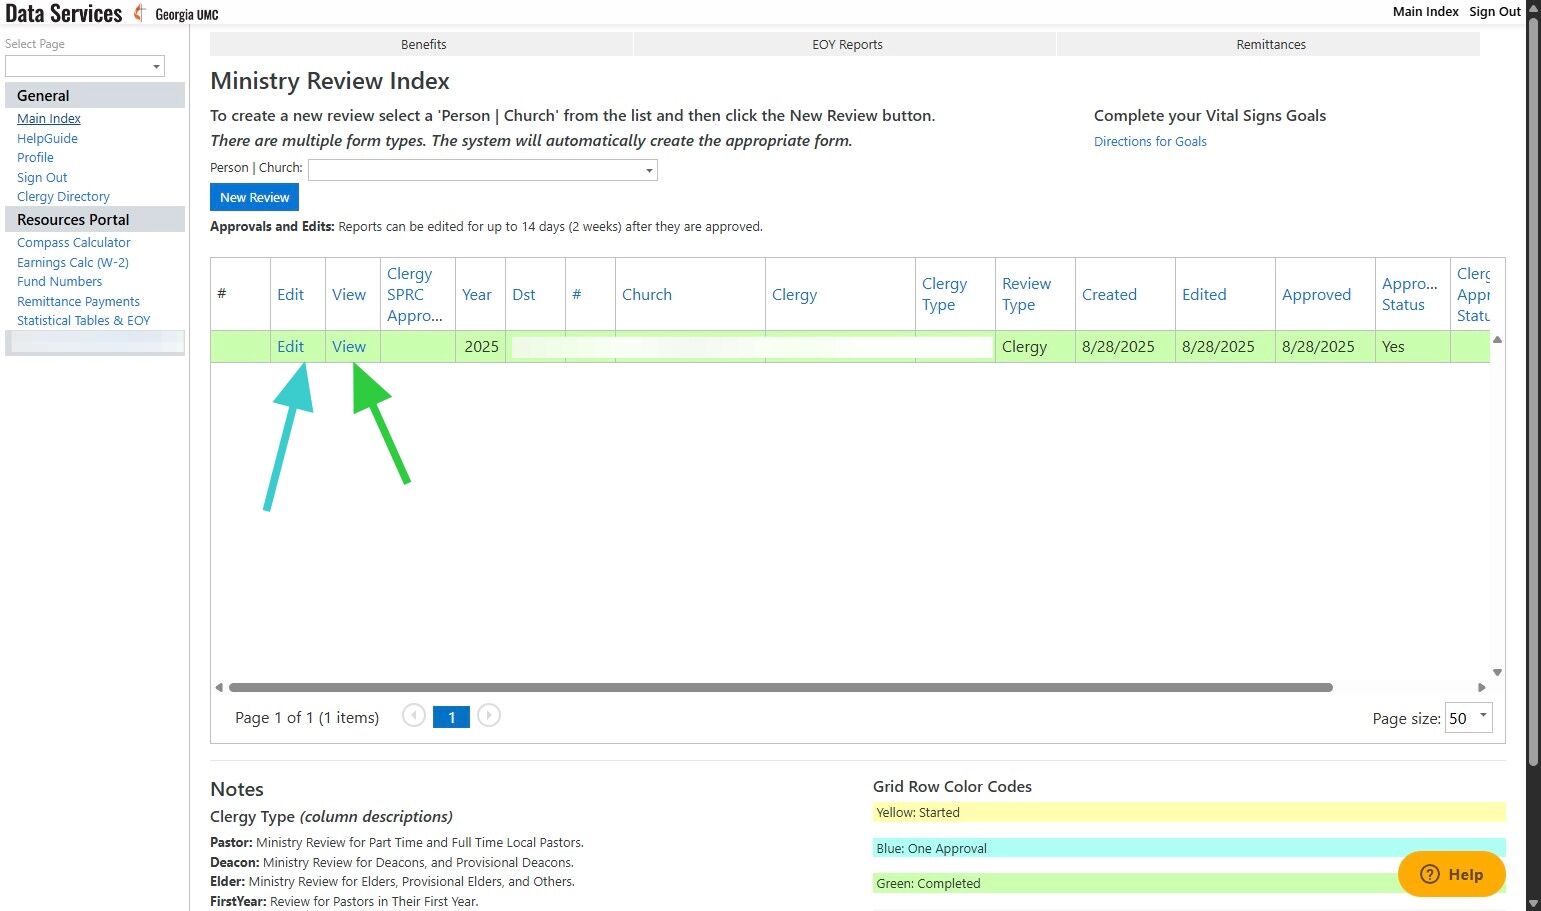Open the orange Help widget
Screen dimensions: 1541x911
tap(1451, 874)
